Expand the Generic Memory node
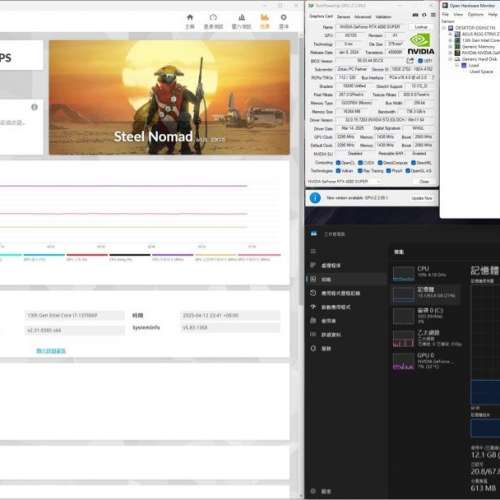500x500 pixels. pyautogui.click(x=450, y=46)
